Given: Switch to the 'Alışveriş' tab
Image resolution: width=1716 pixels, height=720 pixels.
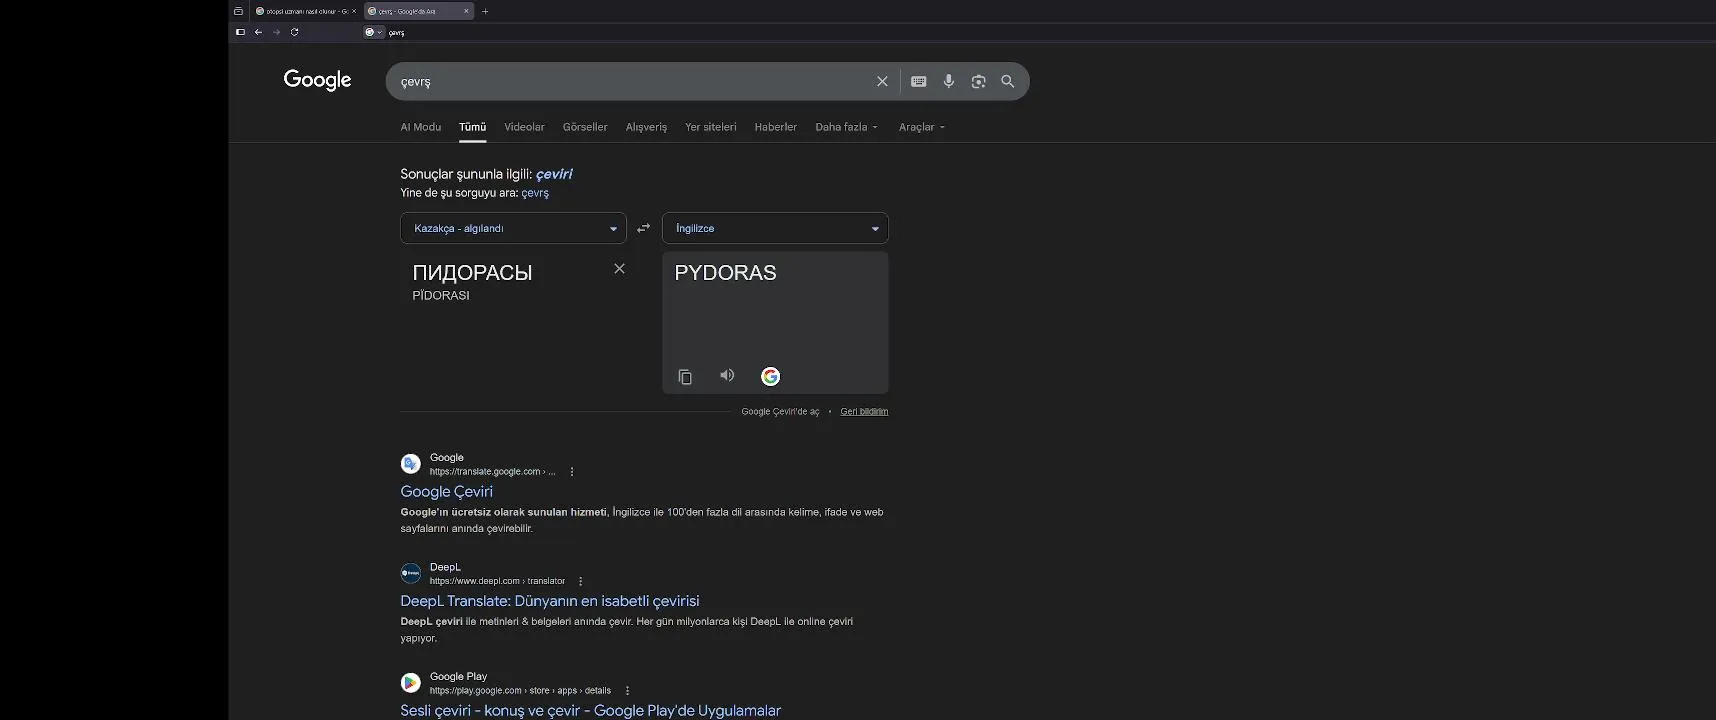Looking at the screenshot, I should coord(646,127).
